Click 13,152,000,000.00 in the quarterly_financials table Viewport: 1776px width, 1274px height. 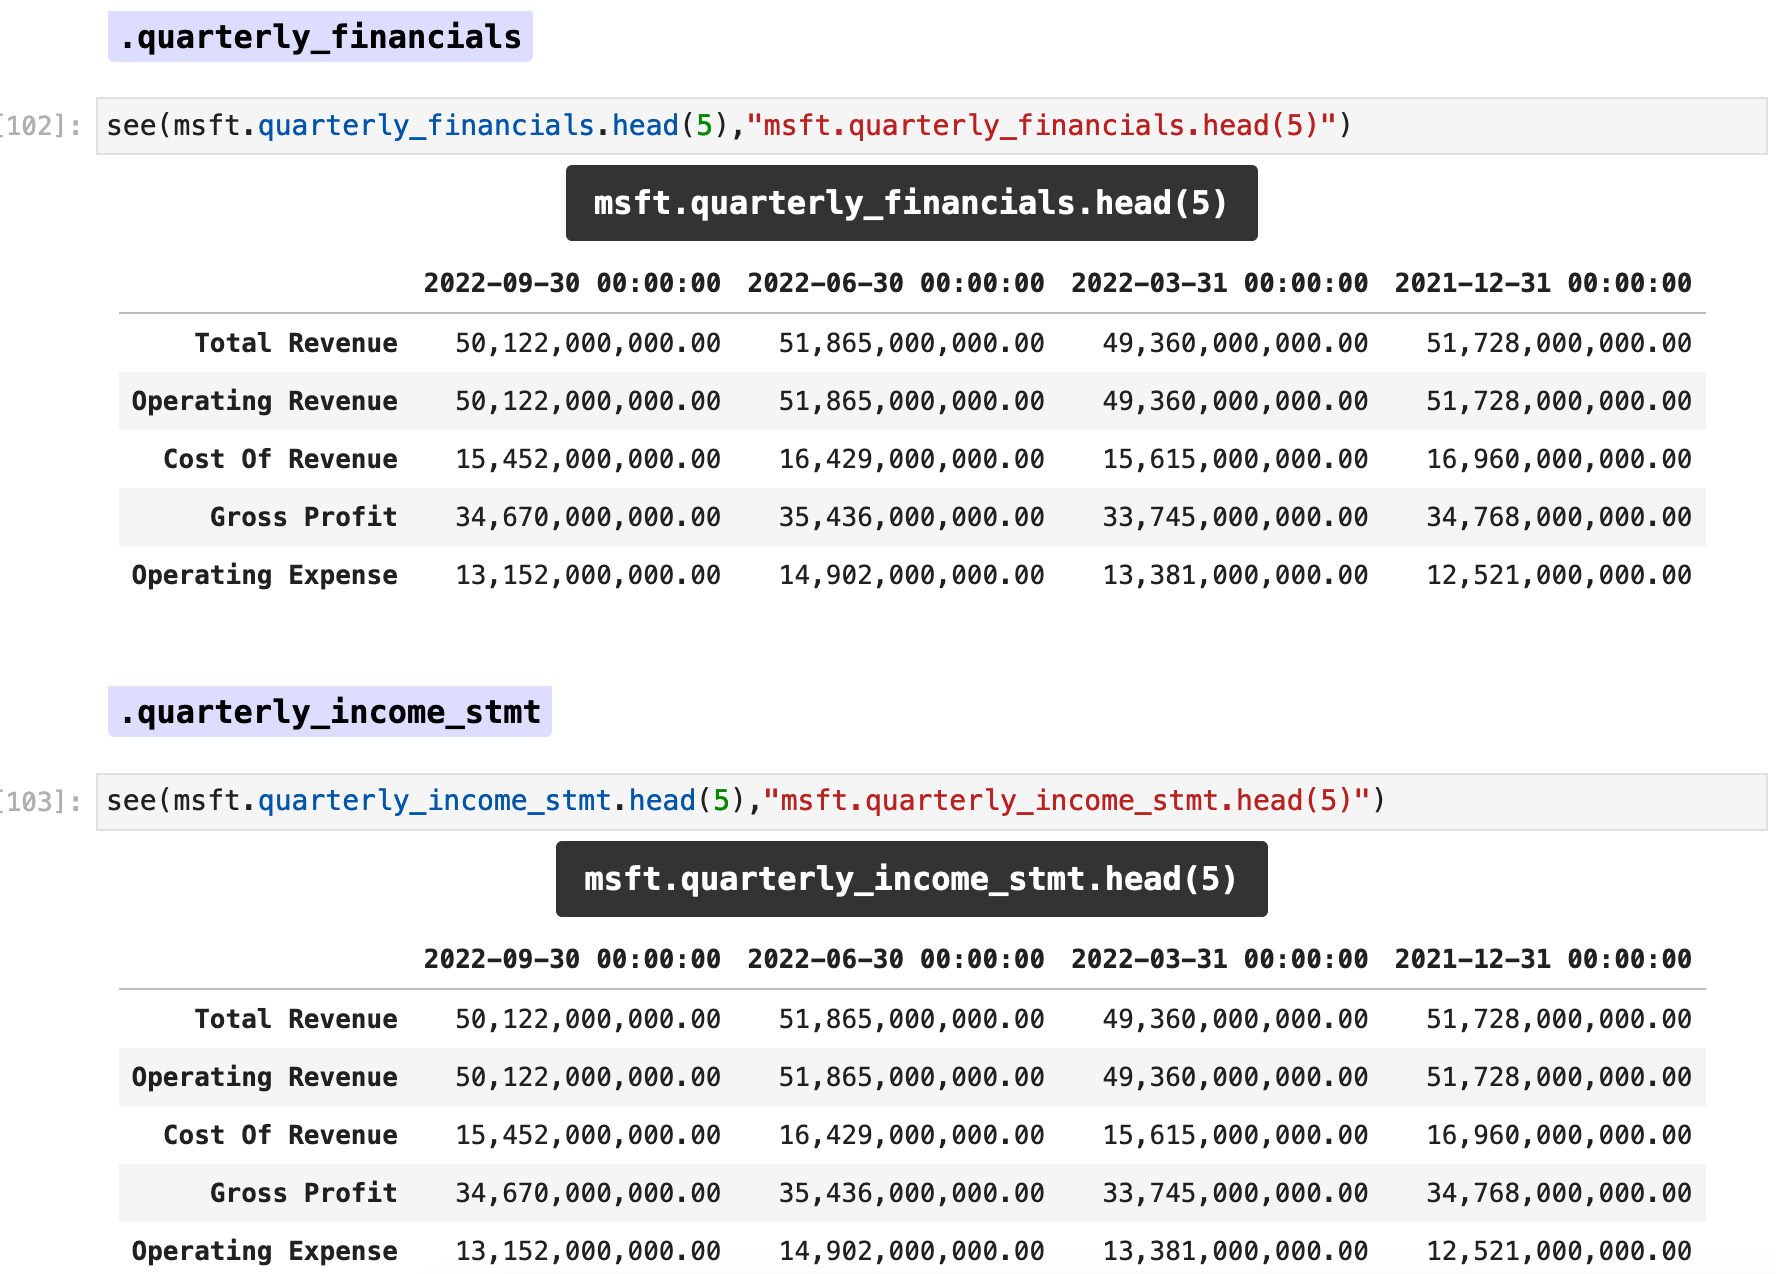[x=588, y=575]
